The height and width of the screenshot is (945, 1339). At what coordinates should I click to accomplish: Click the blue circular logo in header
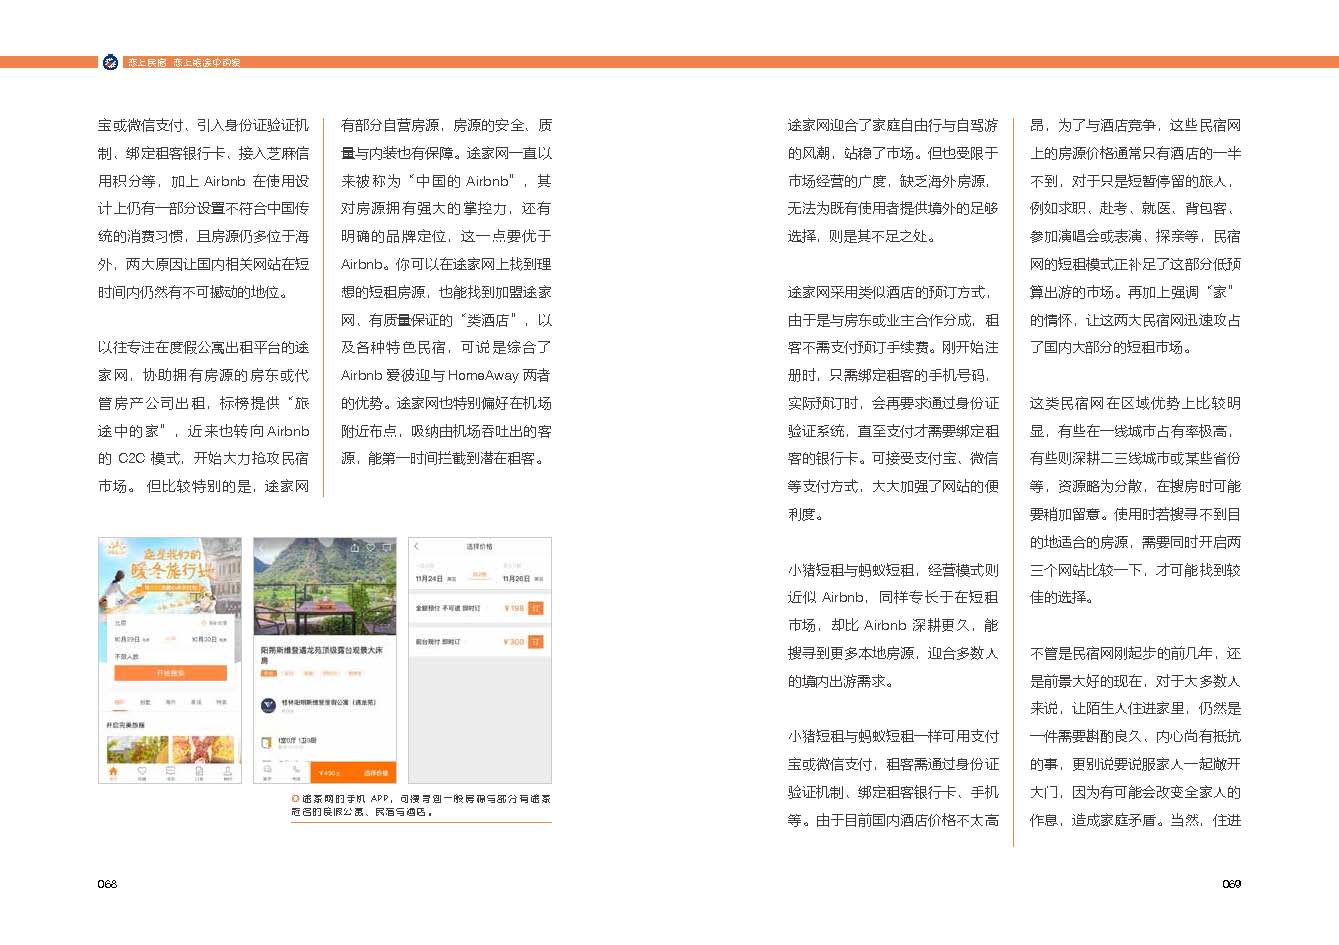[x=110, y=62]
